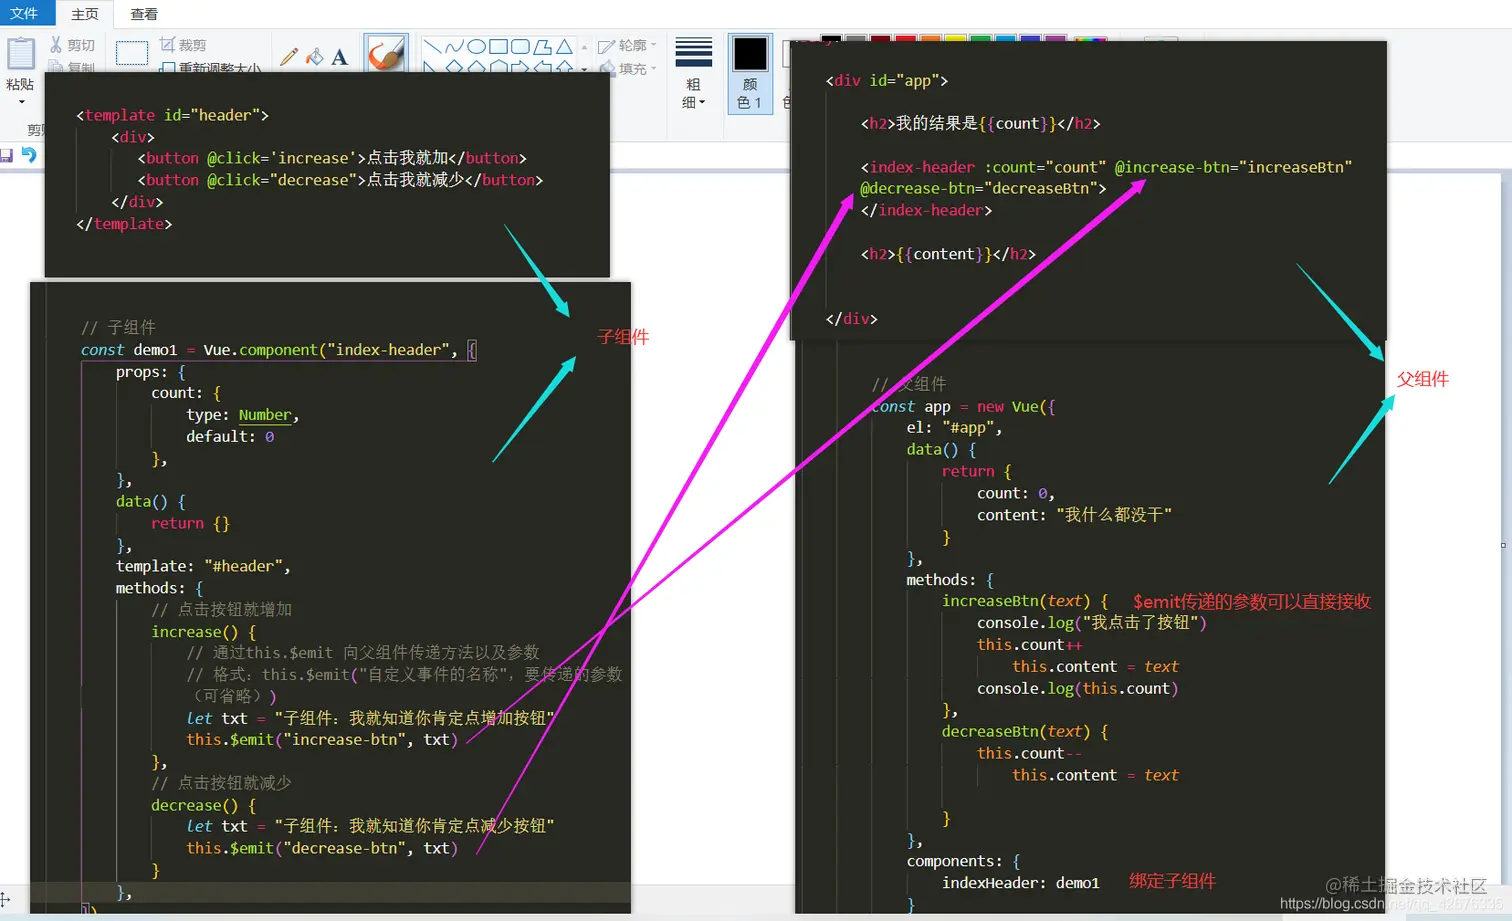Viewport: 1512px width, 921px height.
Task: Select the Text tool letter A
Action: [x=340, y=57]
